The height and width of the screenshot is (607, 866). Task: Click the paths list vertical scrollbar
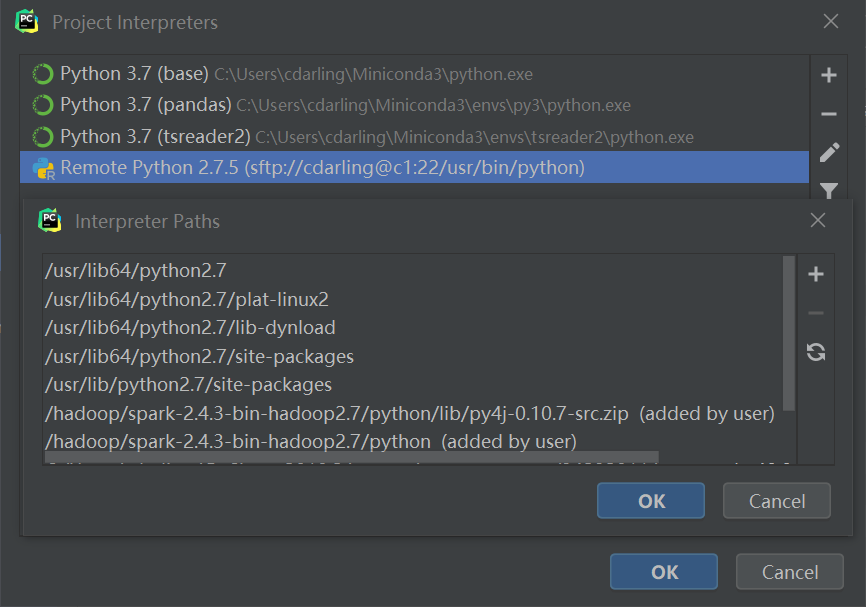click(x=789, y=330)
